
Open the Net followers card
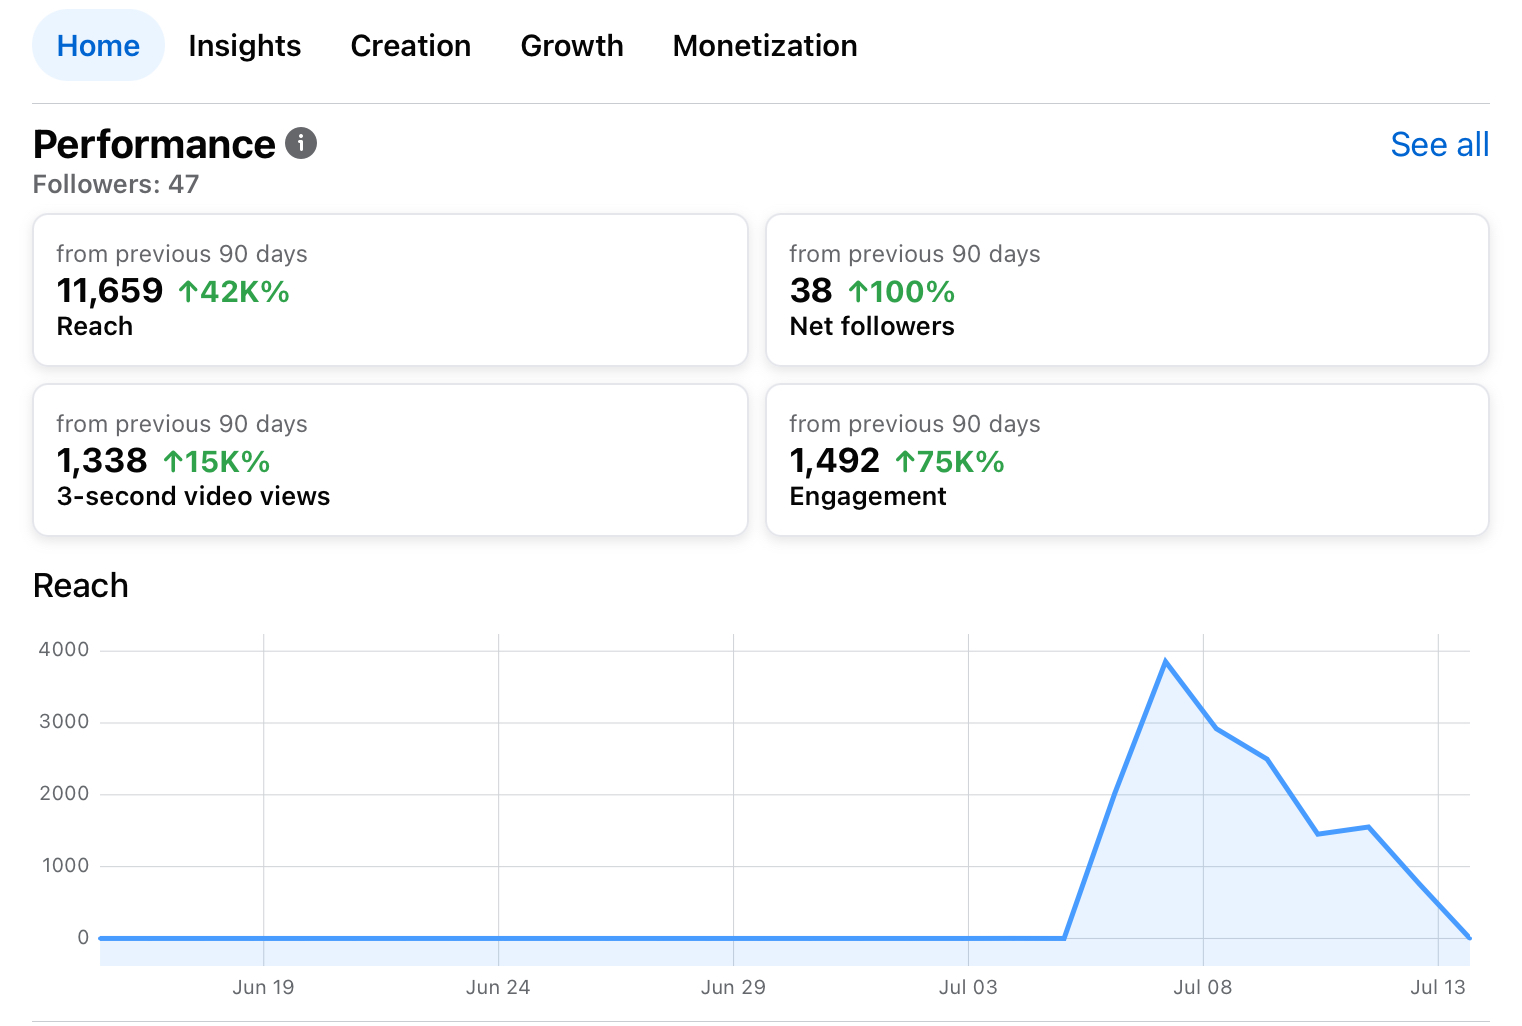pos(1127,290)
